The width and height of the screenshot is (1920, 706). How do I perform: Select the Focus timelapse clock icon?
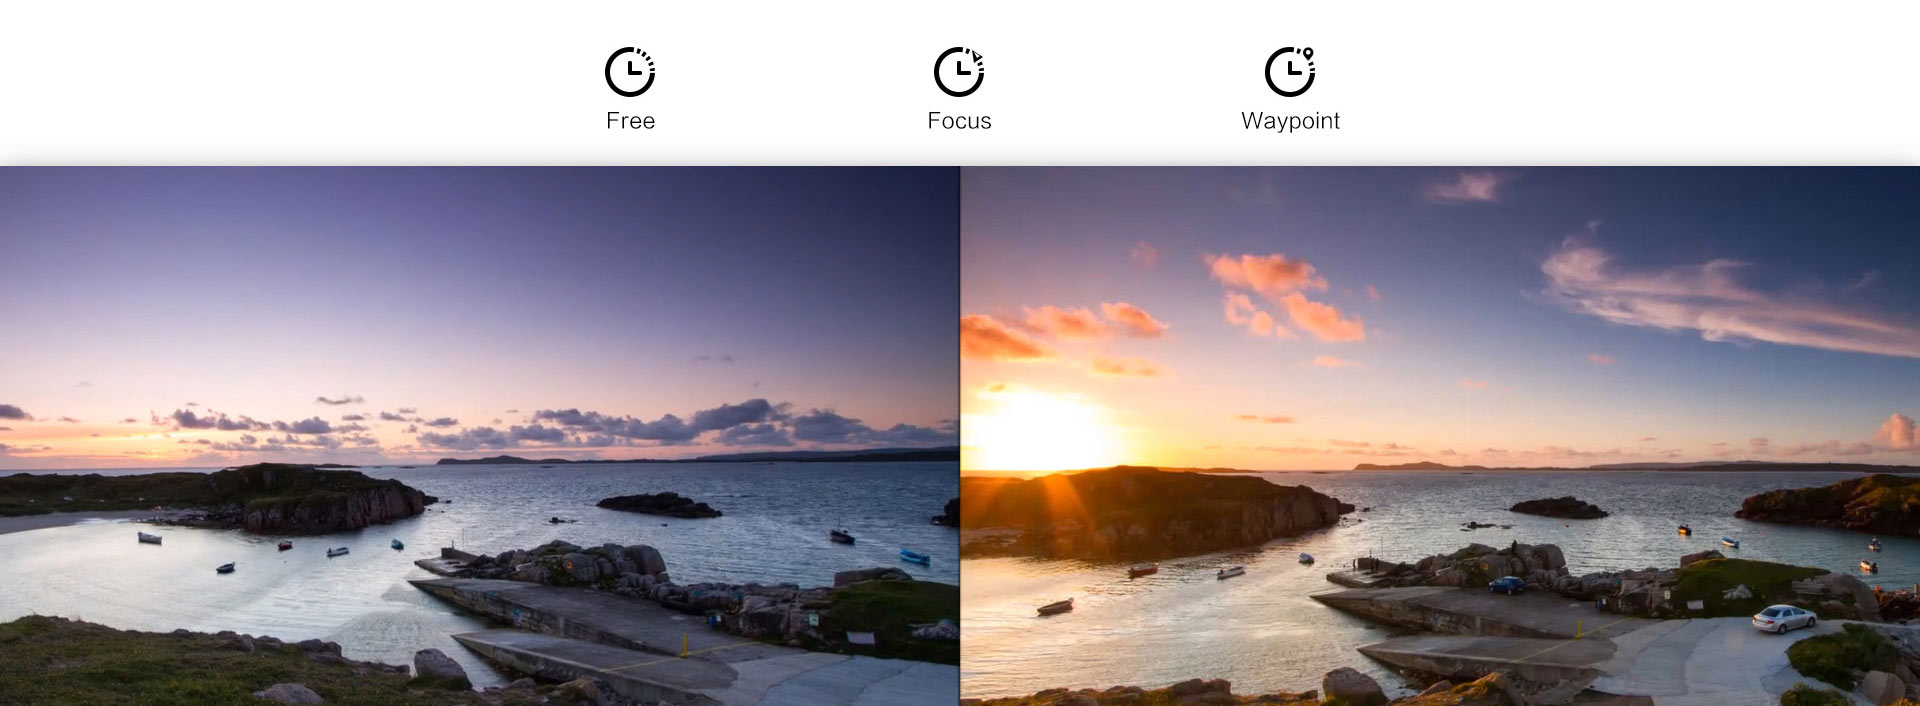coord(959,72)
